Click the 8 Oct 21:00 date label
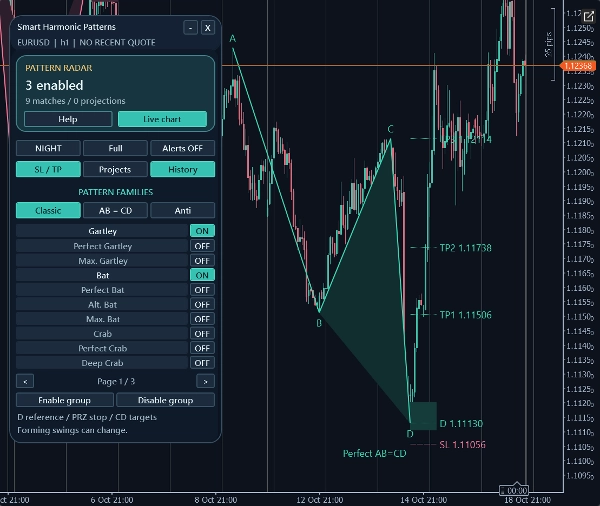This screenshot has height=506, width=600. coord(216,500)
